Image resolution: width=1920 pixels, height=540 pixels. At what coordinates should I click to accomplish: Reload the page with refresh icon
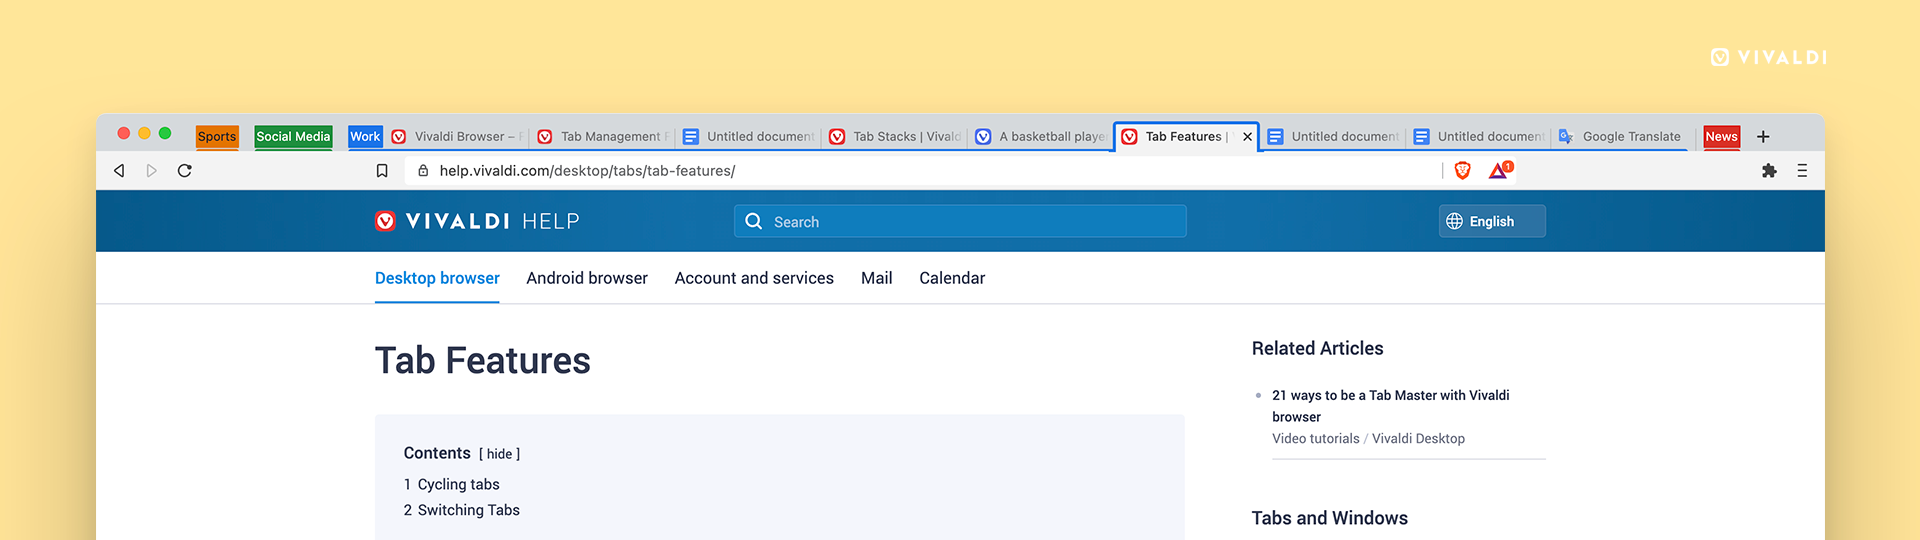click(x=185, y=171)
